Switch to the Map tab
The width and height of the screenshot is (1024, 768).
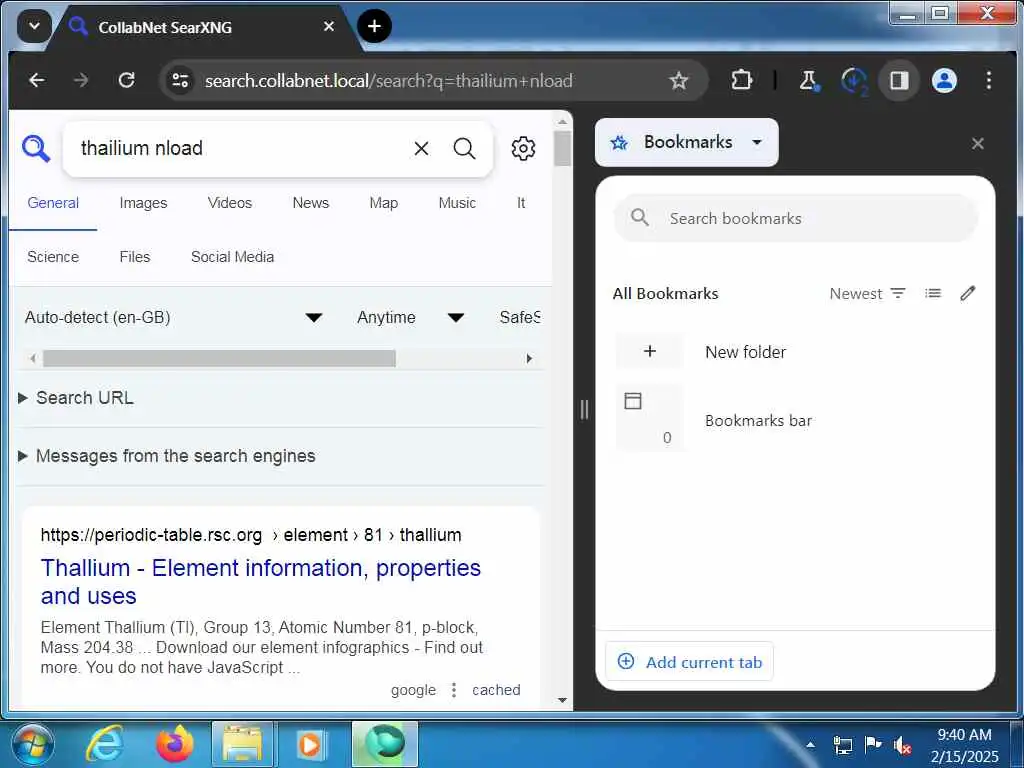coord(383,203)
